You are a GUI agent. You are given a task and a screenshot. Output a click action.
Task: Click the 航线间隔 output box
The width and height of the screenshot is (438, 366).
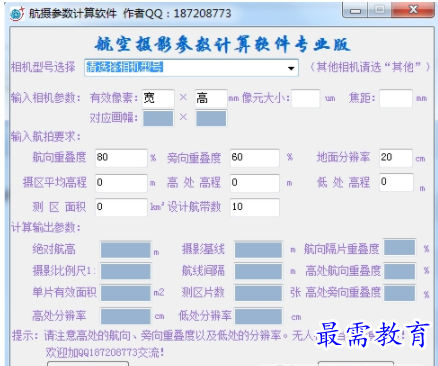click(x=258, y=272)
